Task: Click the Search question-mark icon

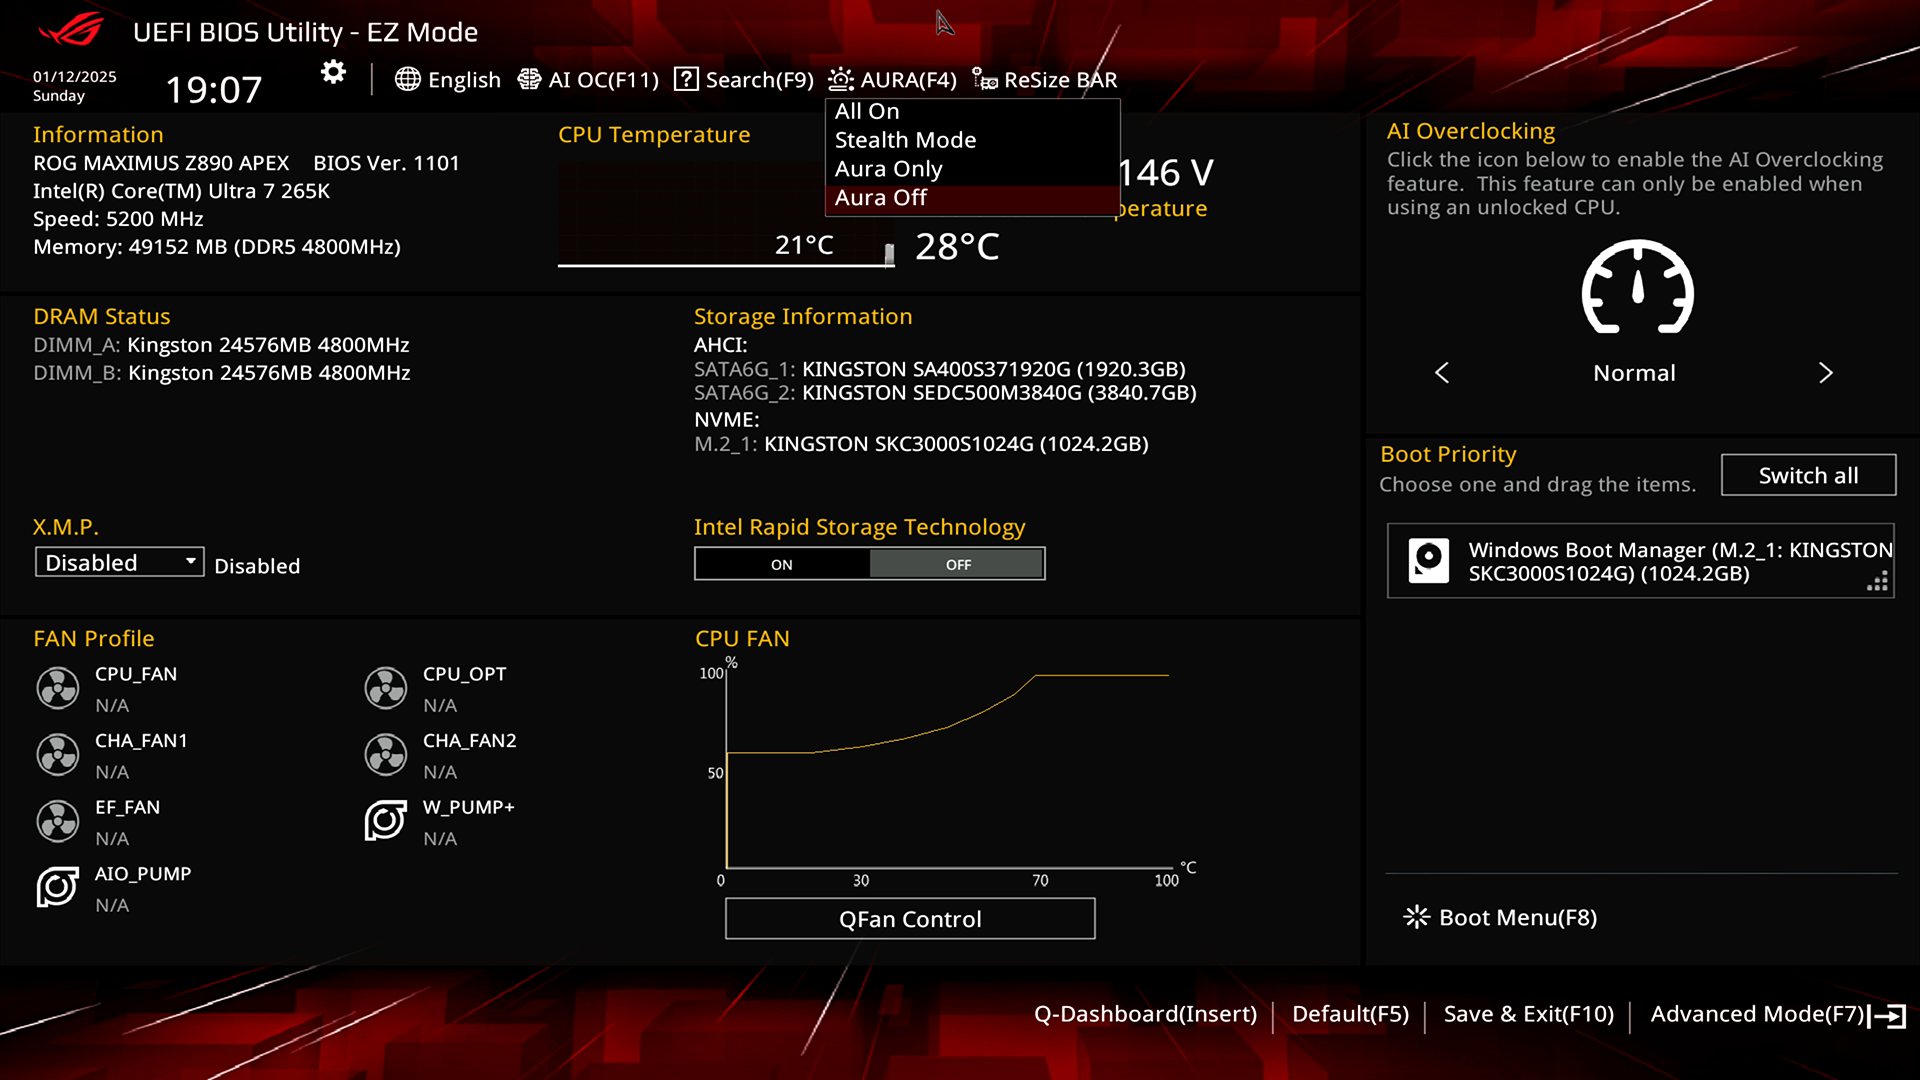Action: (x=686, y=79)
